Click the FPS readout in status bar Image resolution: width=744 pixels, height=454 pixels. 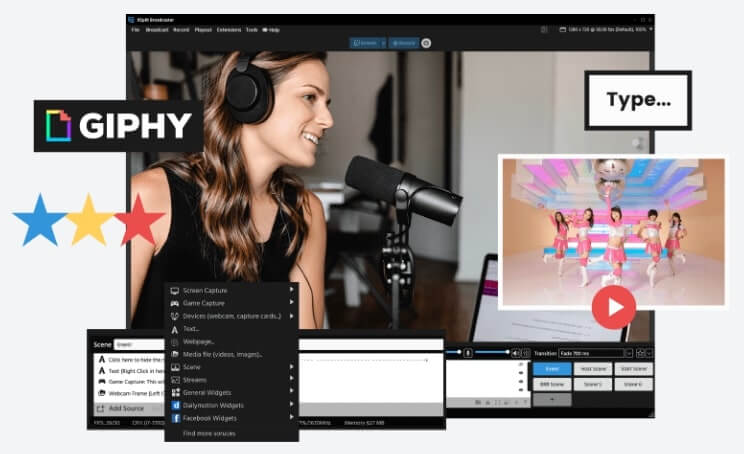[107, 423]
